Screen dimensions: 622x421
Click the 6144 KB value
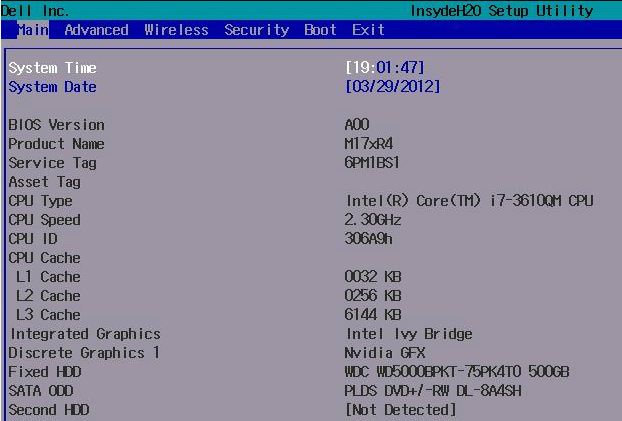click(x=373, y=315)
